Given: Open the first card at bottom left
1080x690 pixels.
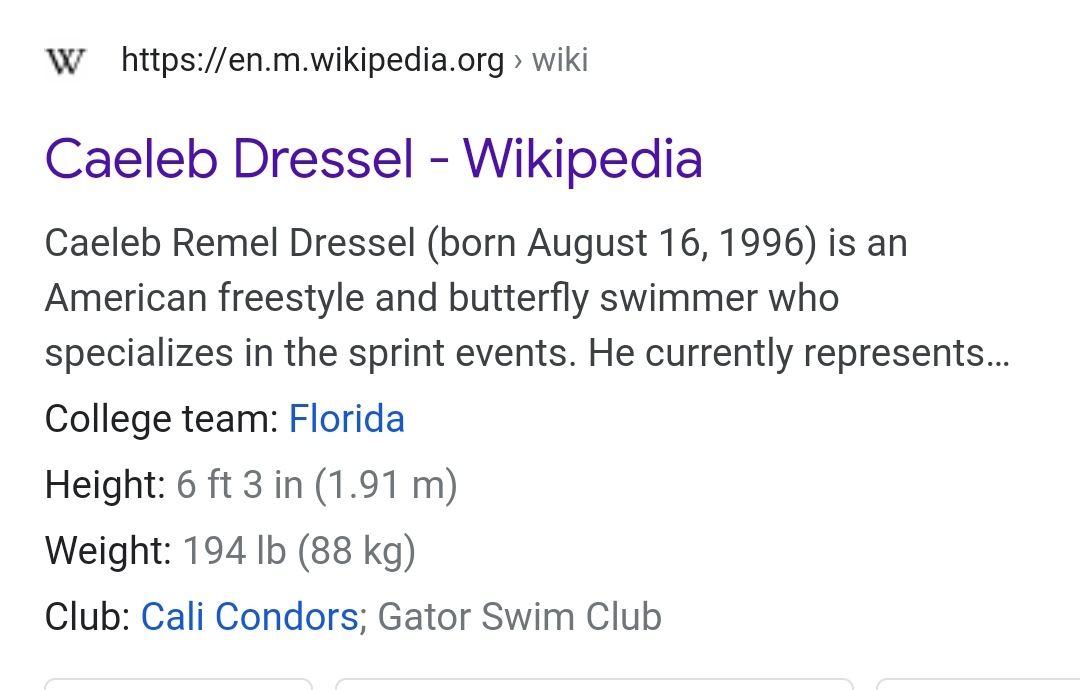Looking at the screenshot, I should 178,684.
